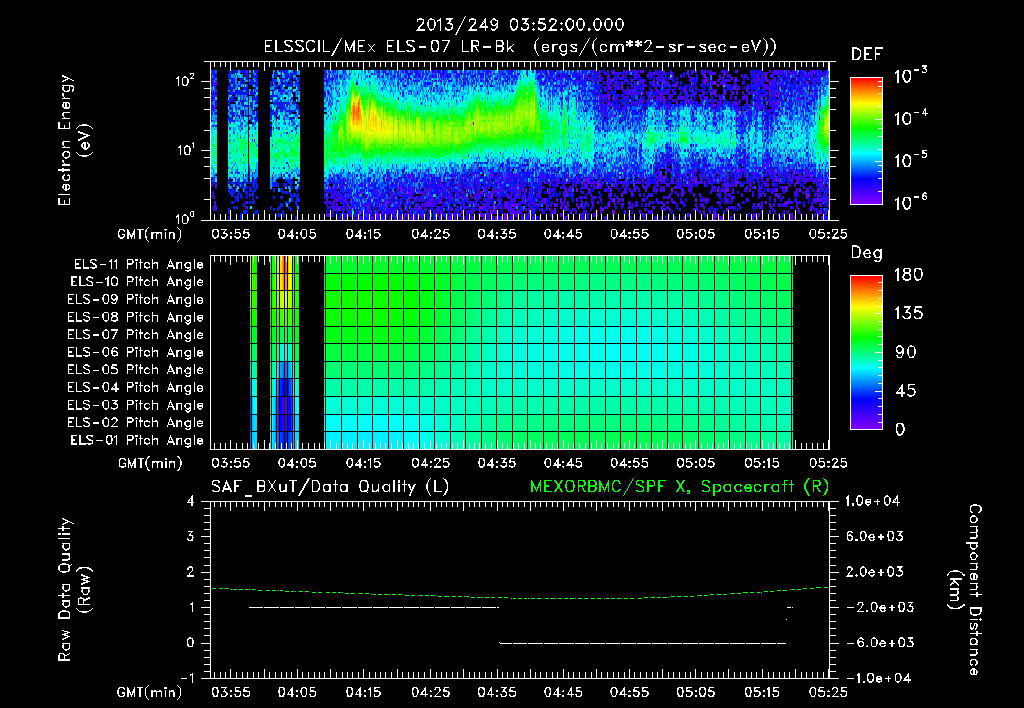Click the Component Distance (km) axis label

click(966, 590)
